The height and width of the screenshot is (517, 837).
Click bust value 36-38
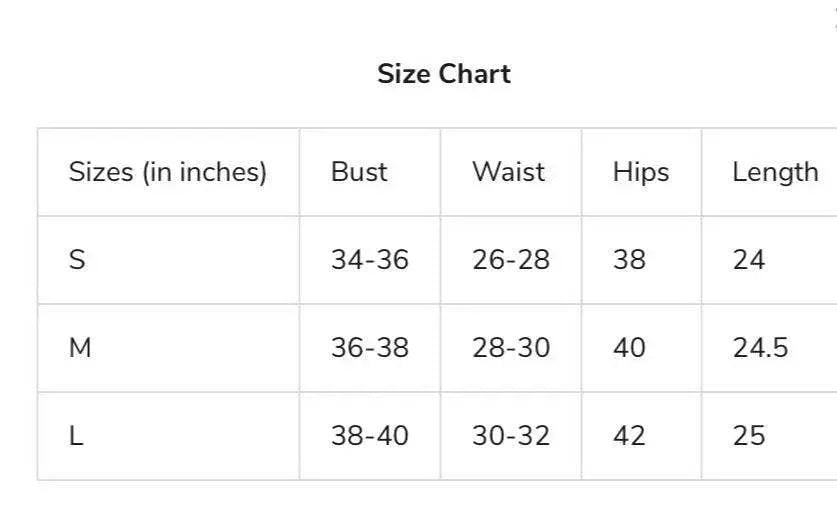[370, 348]
